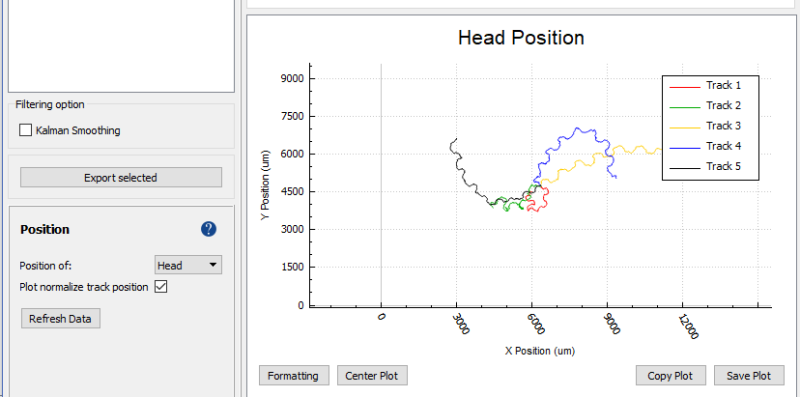Click the X Position (um) axis label
800x397 pixels.
coord(540,351)
